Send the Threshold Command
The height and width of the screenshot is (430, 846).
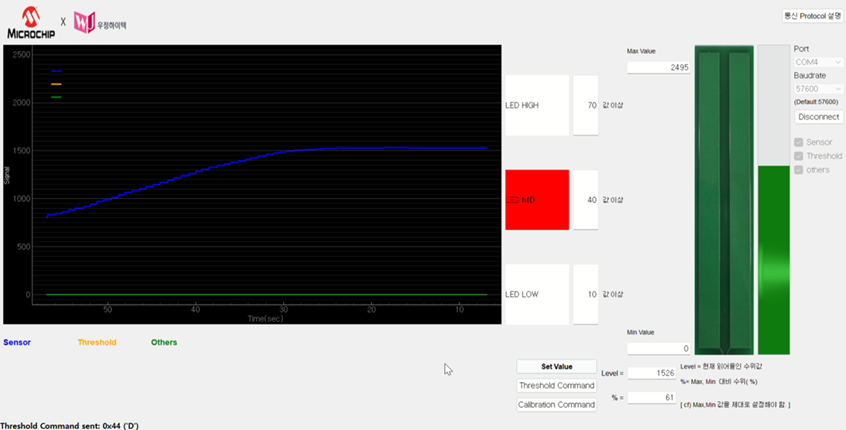click(556, 385)
